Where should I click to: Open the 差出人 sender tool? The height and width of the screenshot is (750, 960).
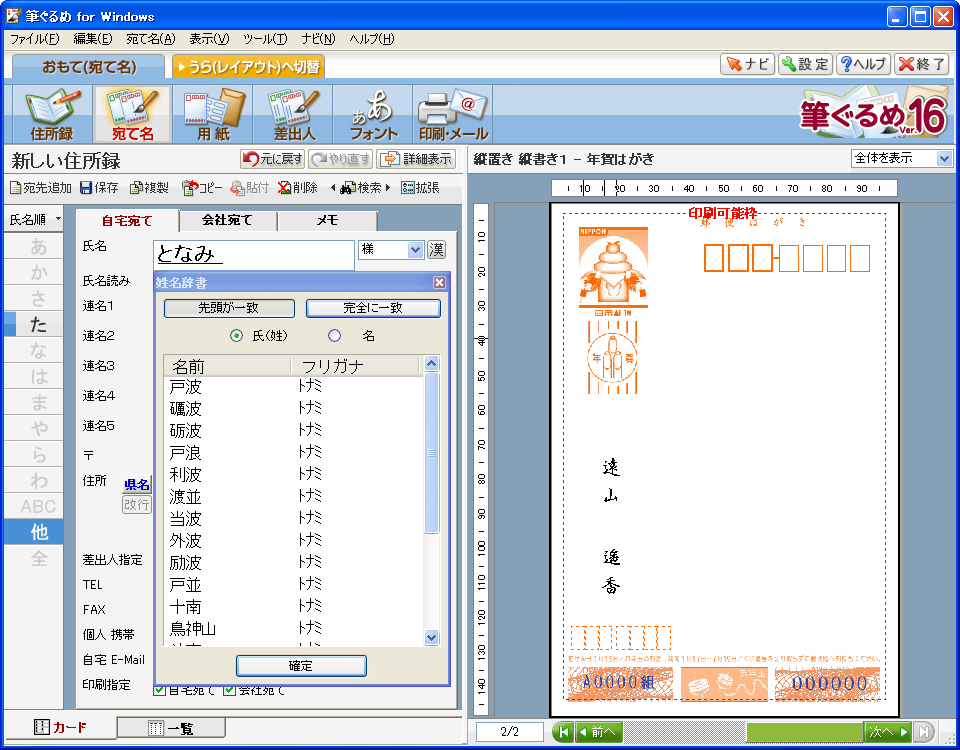click(293, 114)
